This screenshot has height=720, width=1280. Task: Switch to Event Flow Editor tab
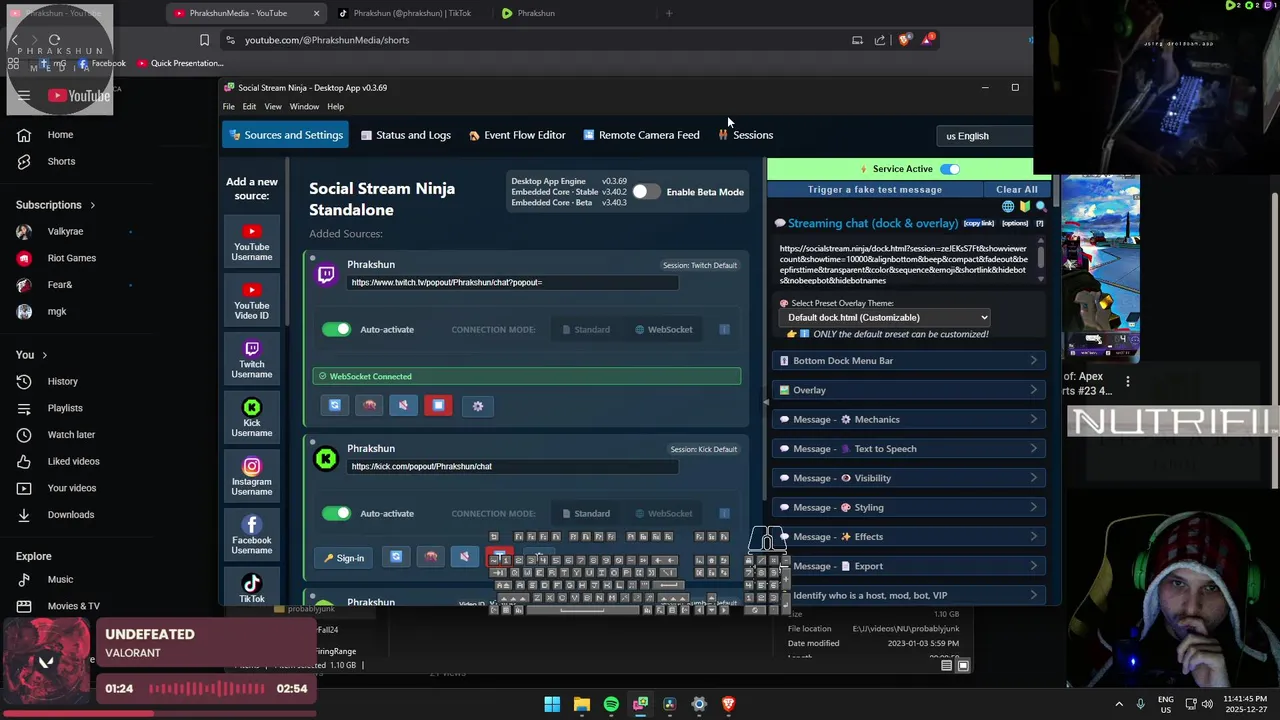pos(517,135)
